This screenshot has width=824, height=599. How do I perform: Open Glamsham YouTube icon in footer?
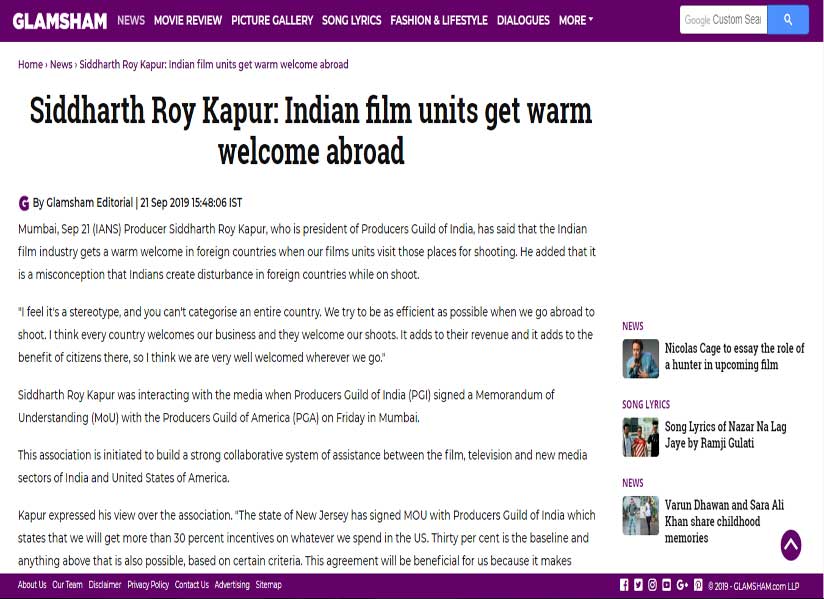[667, 585]
